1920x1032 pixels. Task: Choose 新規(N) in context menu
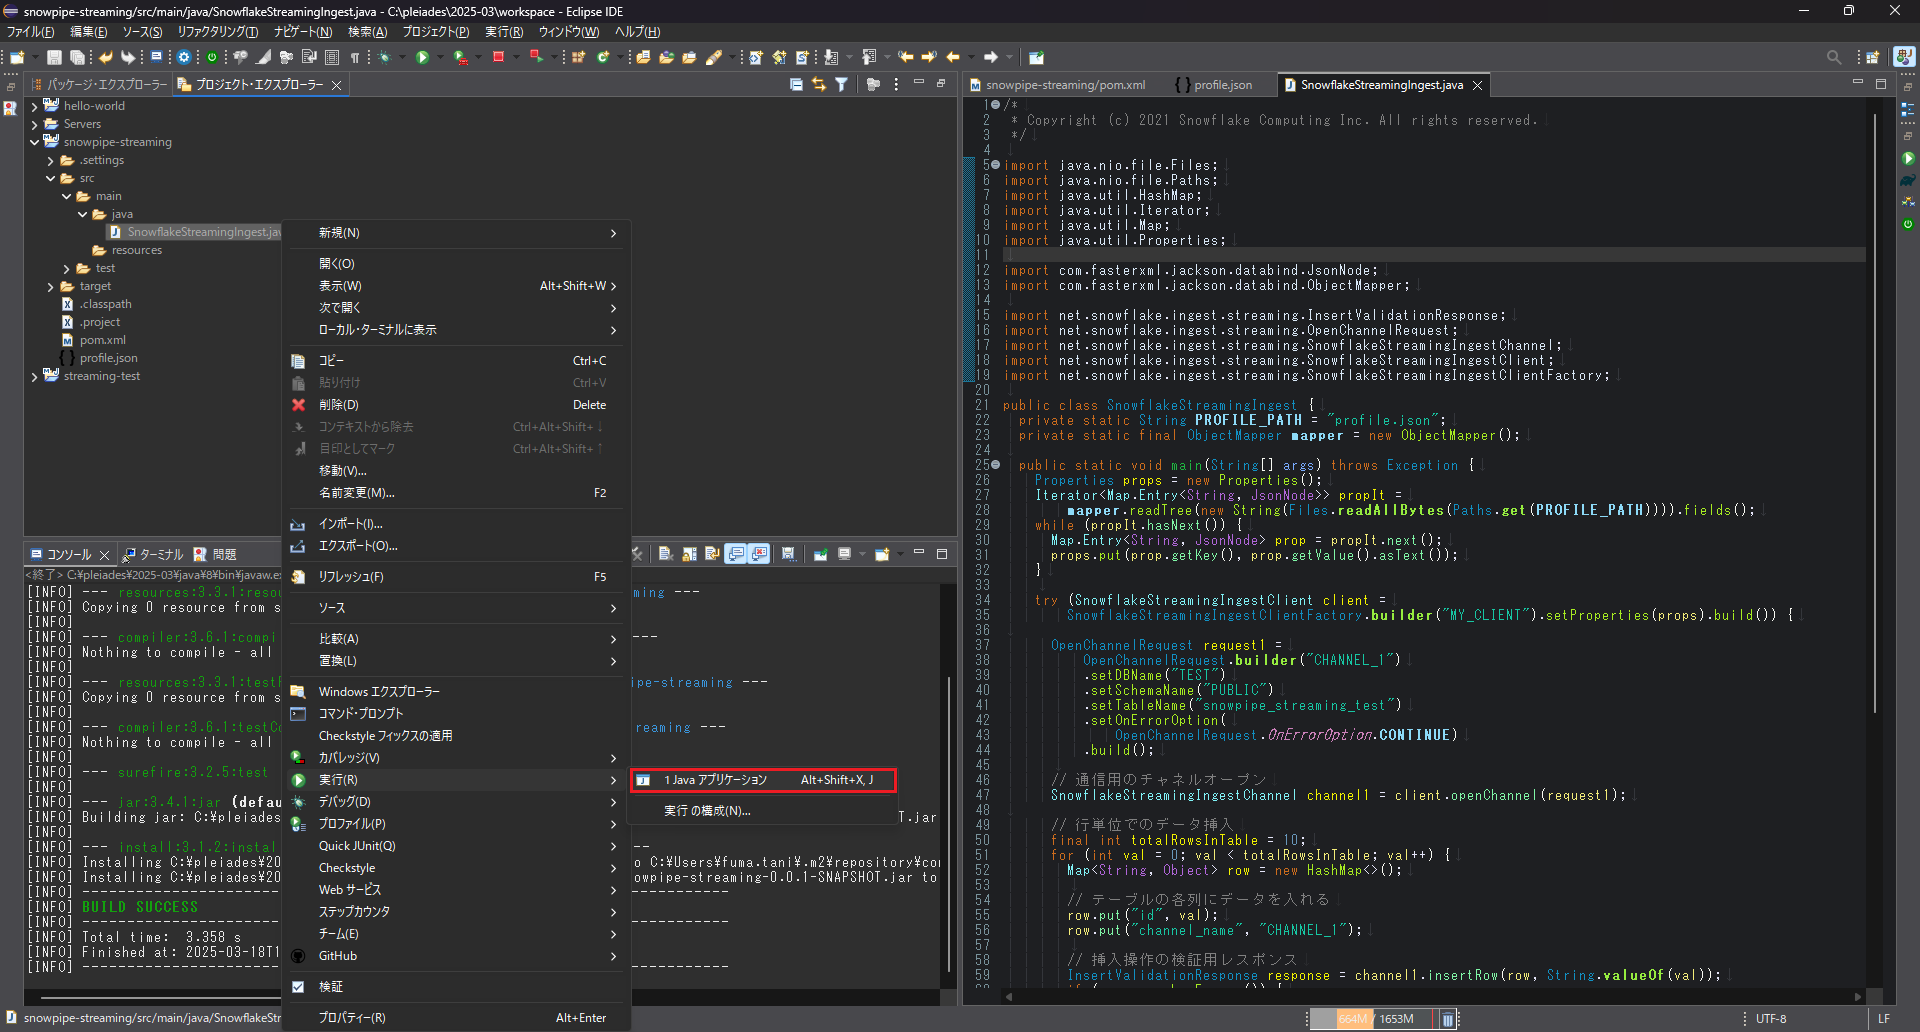pos(457,233)
